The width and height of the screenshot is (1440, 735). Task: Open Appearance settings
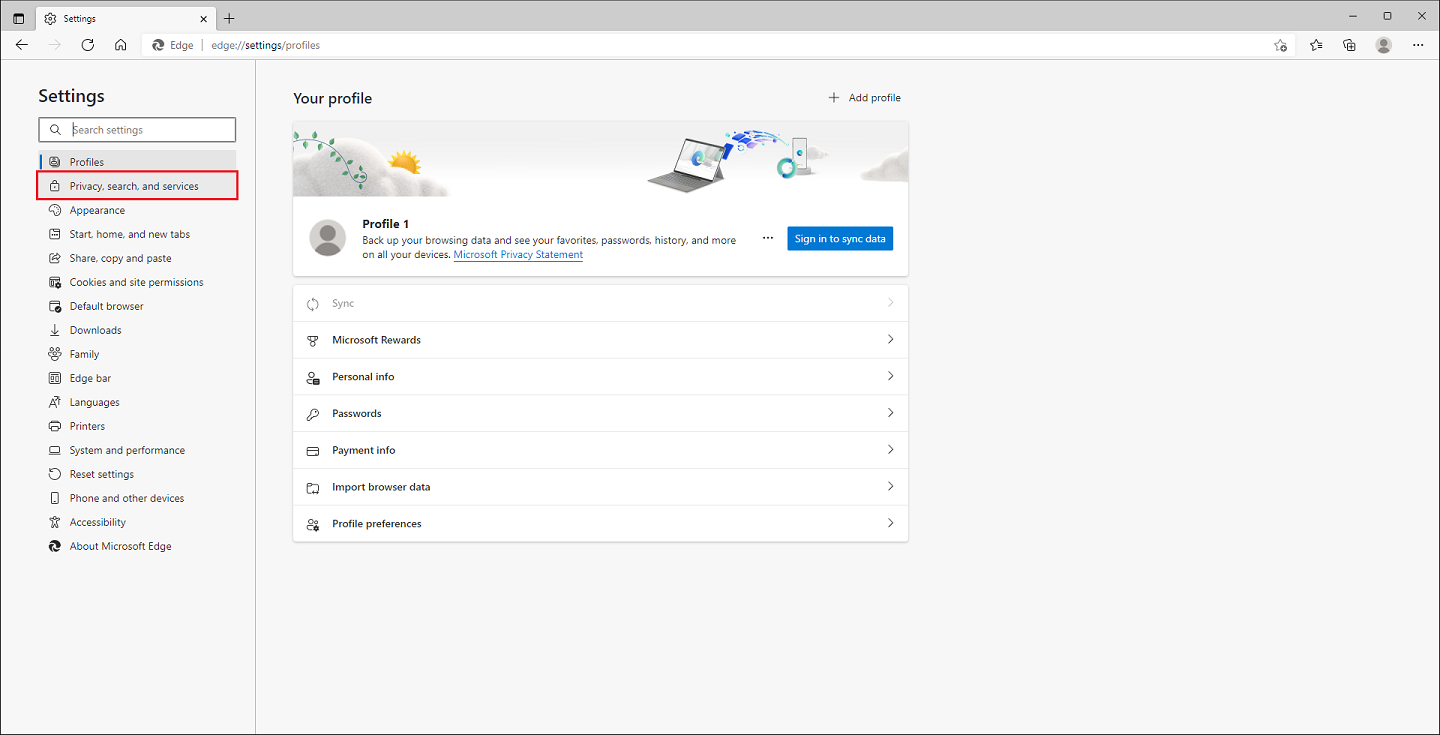pos(137,210)
